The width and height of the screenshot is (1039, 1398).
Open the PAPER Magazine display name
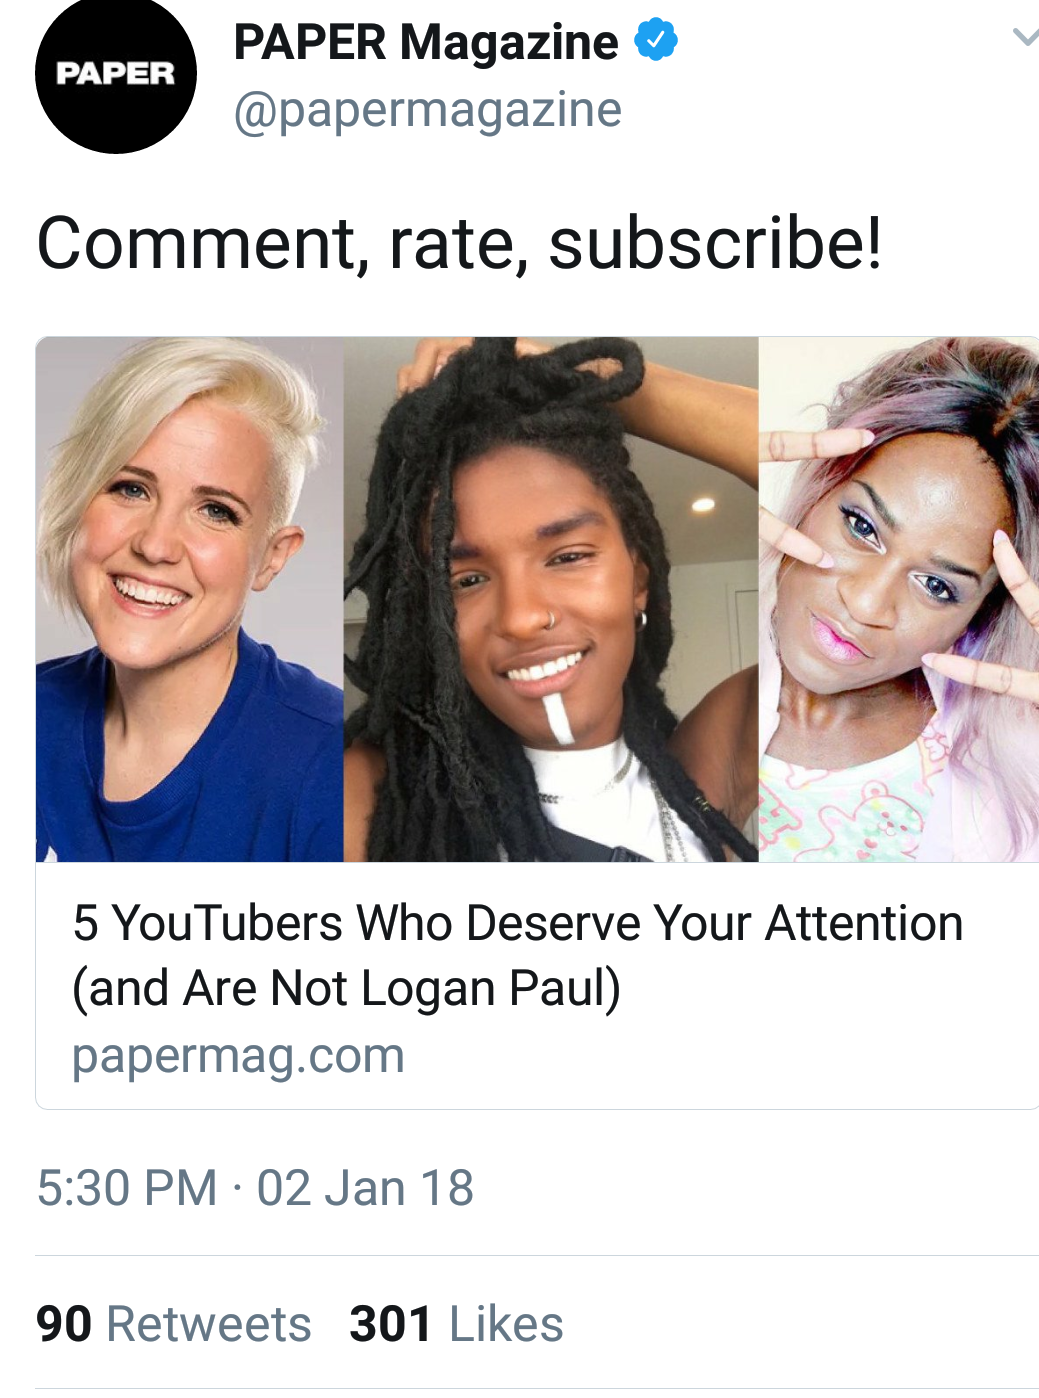[x=426, y=42]
